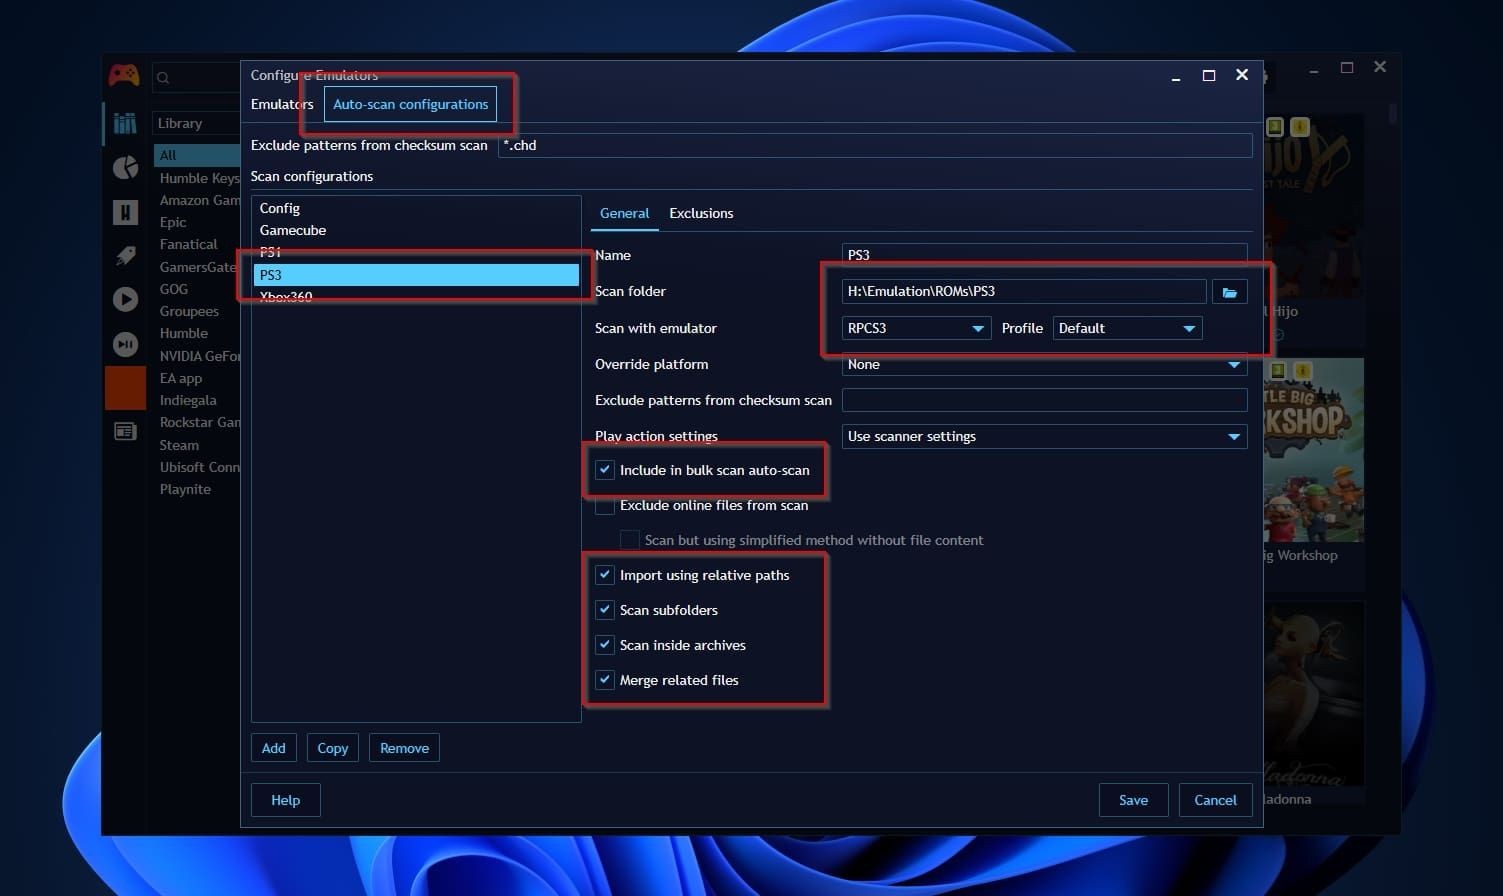Browse for scan folder with folder icon

click(1229, 292)
